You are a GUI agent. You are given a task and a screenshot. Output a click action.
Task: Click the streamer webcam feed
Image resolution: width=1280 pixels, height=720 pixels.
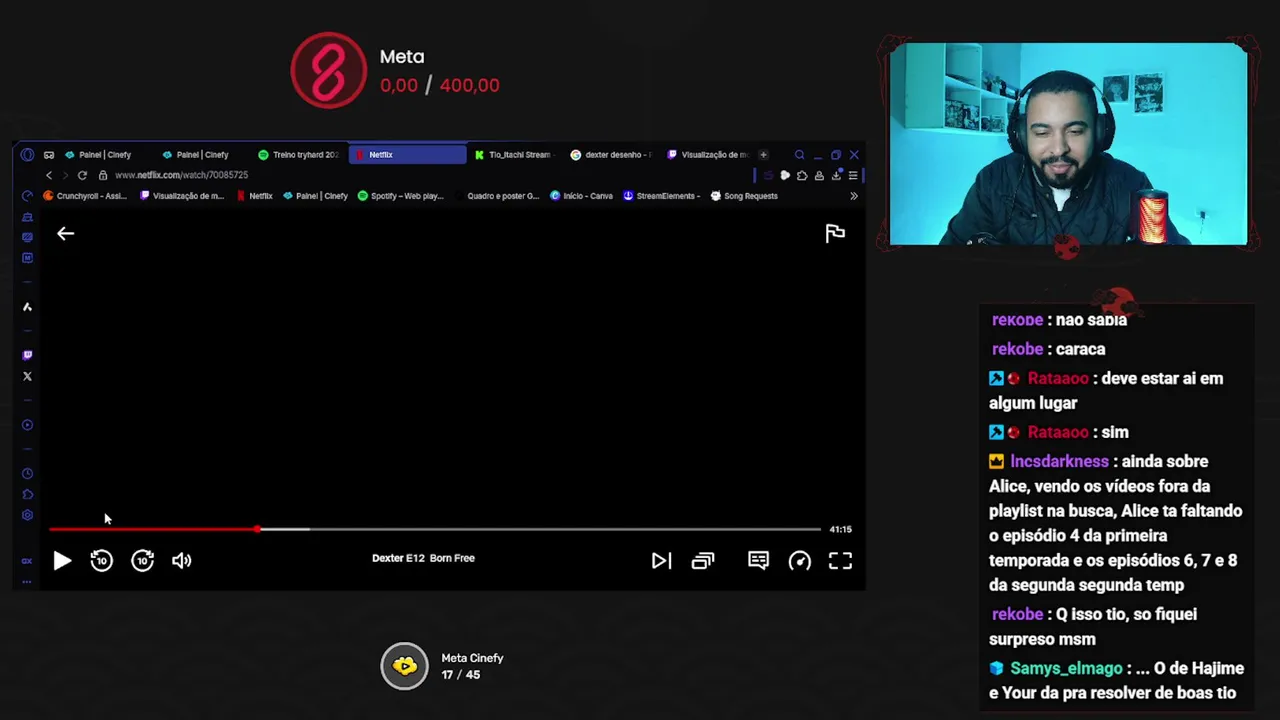point(1068,143)
